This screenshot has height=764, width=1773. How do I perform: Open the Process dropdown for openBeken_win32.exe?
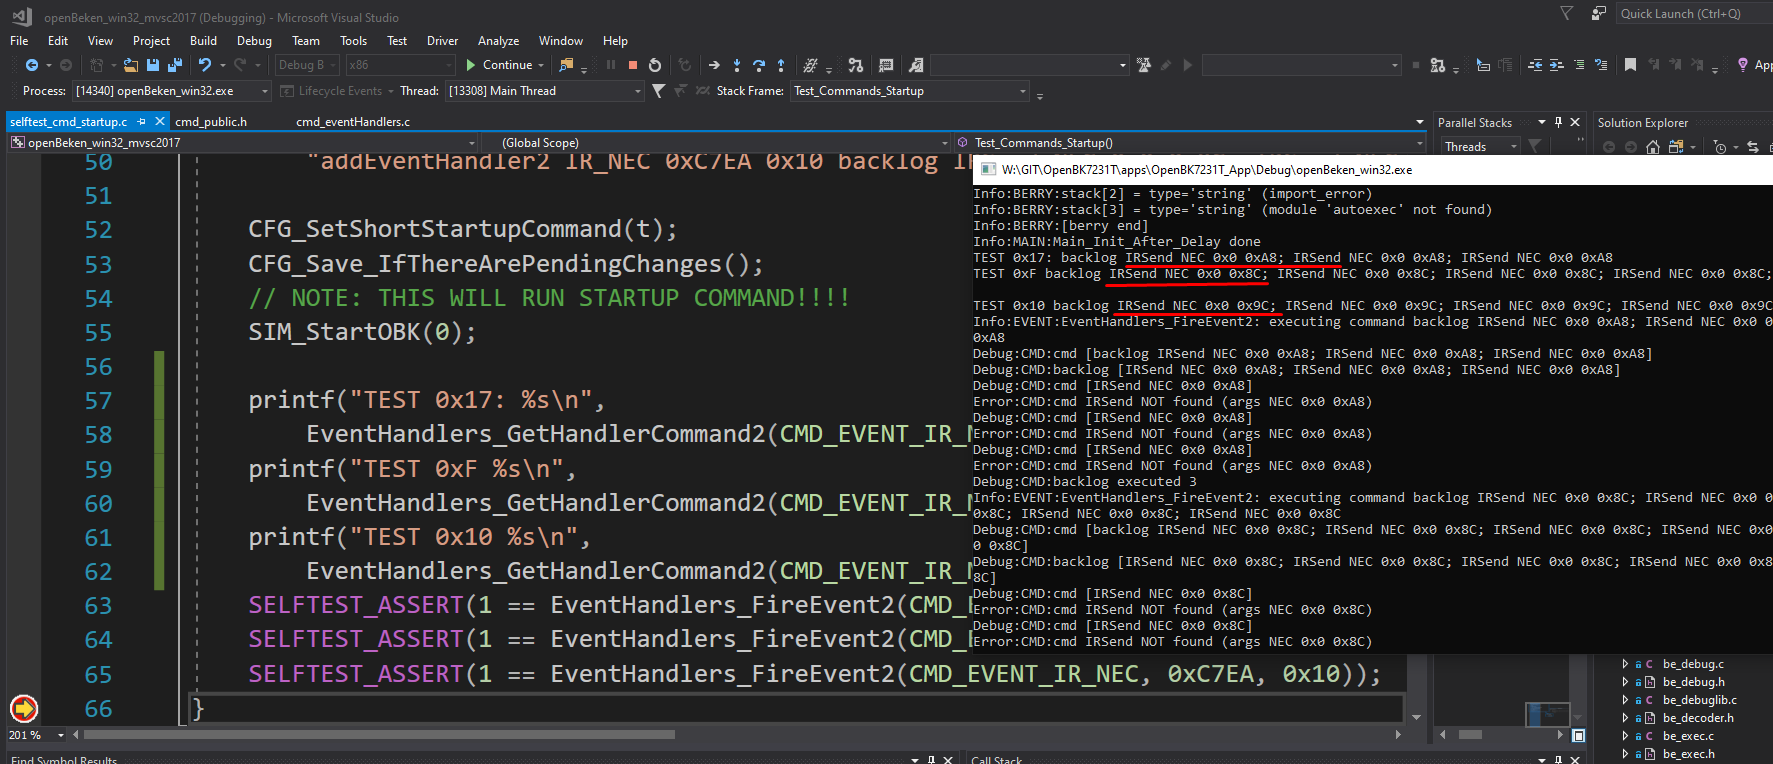pos(265,91)
